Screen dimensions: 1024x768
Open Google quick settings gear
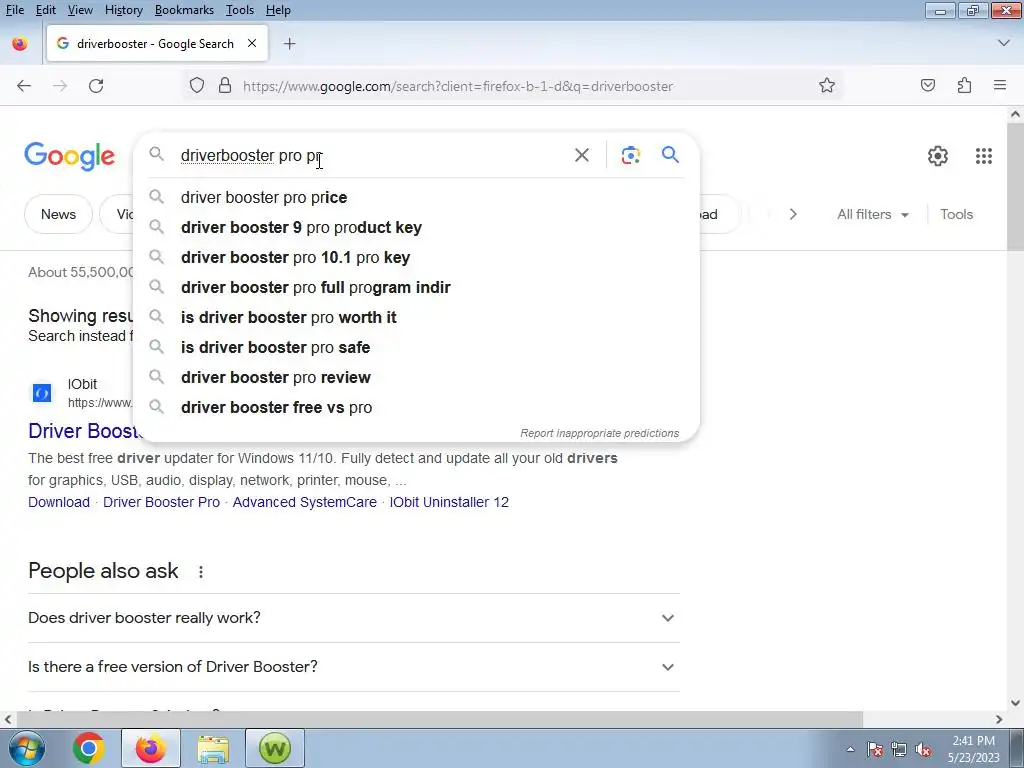coord(938,156)
